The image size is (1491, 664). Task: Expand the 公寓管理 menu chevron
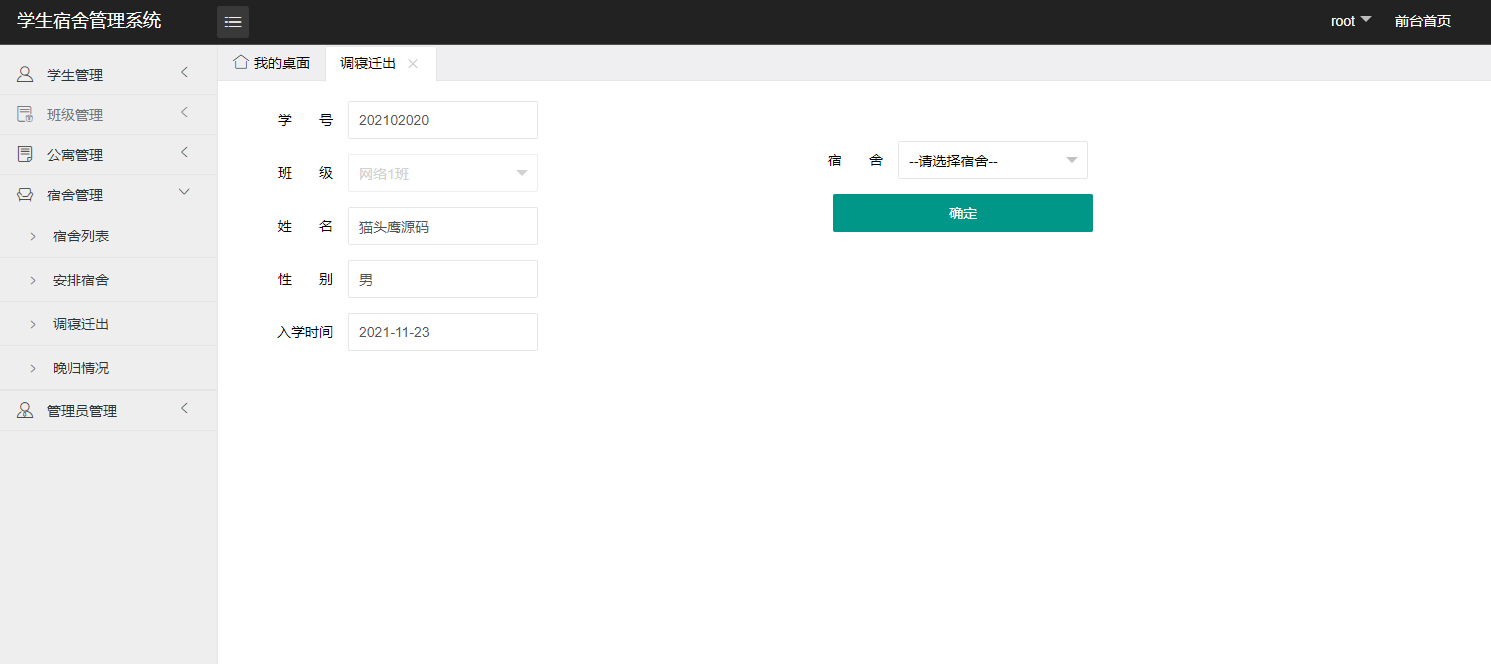click(184, 152)
